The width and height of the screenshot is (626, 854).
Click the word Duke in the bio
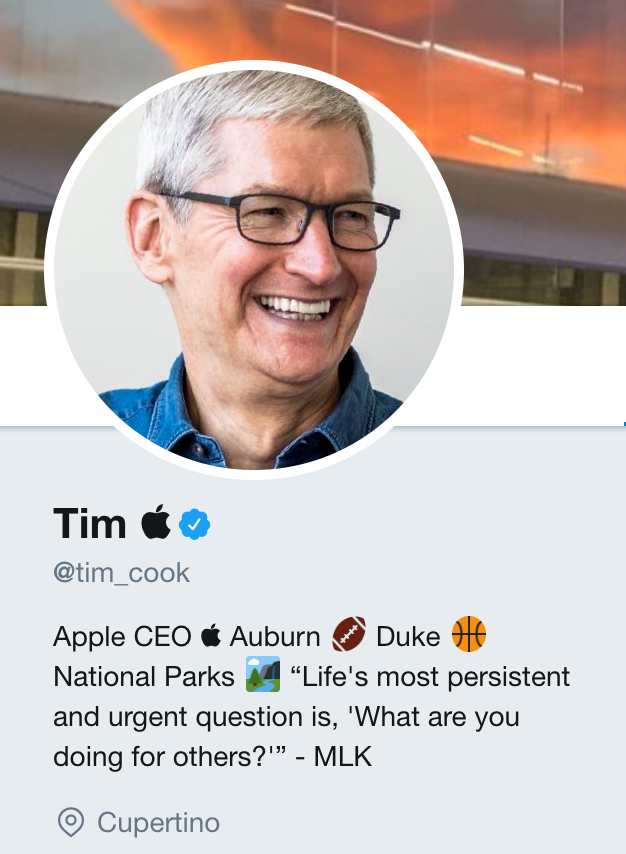coord(408,634)
